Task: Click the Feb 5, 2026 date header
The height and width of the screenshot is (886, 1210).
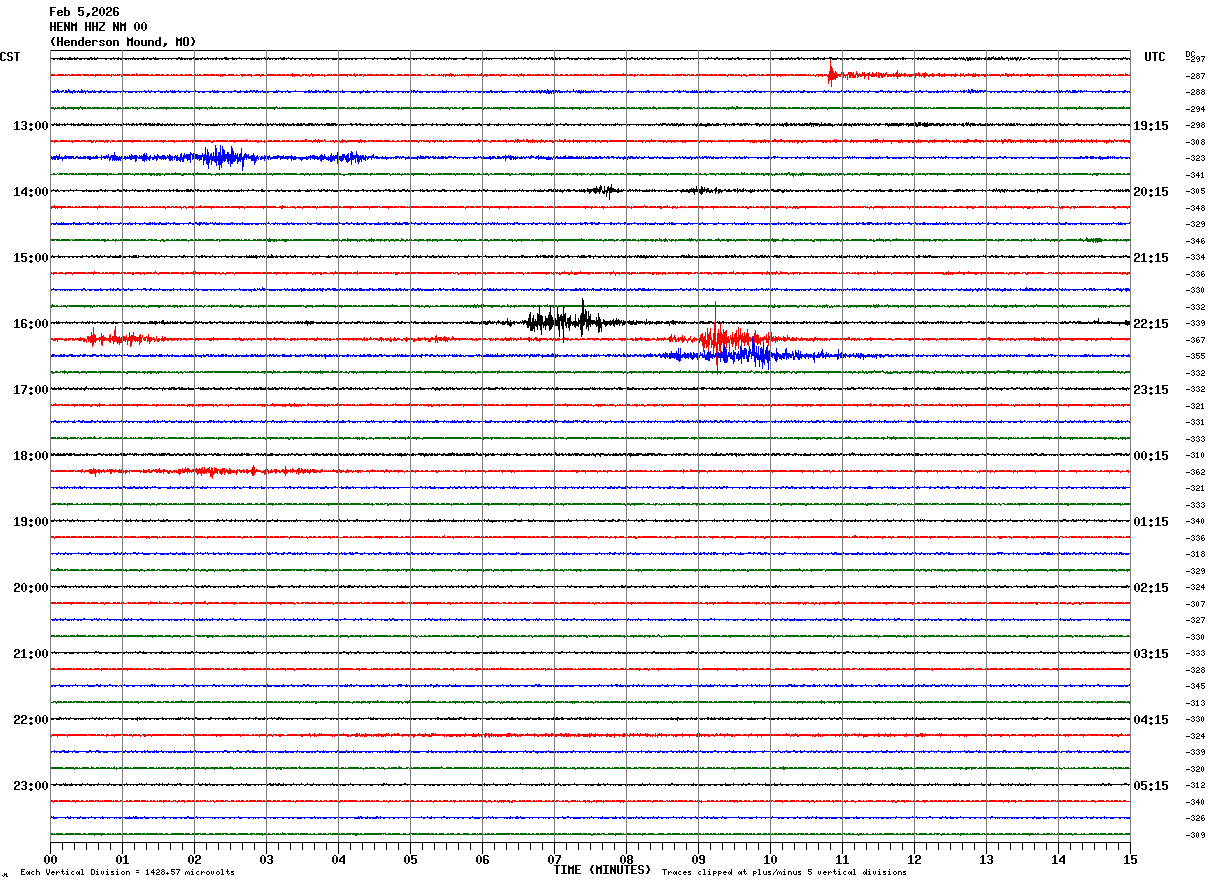Action: pos(84,12)
